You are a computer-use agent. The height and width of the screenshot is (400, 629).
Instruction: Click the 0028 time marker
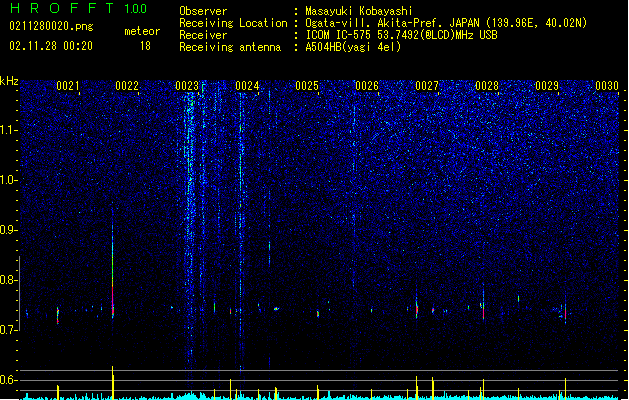pyautogui.click(x=487, y=86)
